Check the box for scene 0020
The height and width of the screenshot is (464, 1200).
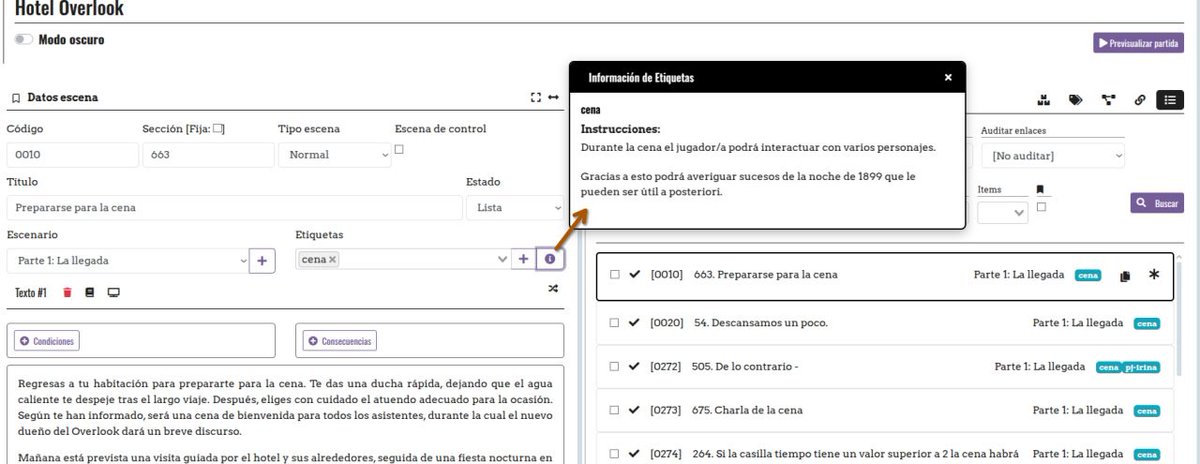click(615, 323)
